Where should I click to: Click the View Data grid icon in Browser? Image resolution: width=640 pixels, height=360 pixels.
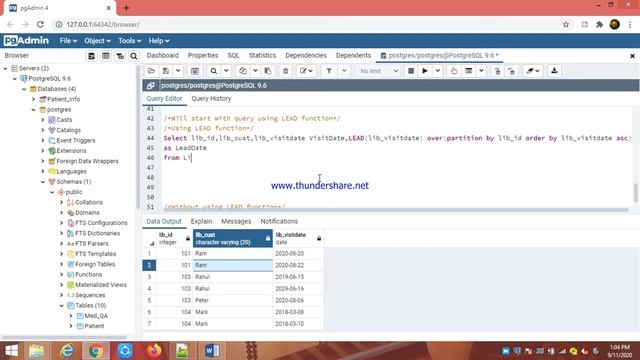click(x=106, y=56)
